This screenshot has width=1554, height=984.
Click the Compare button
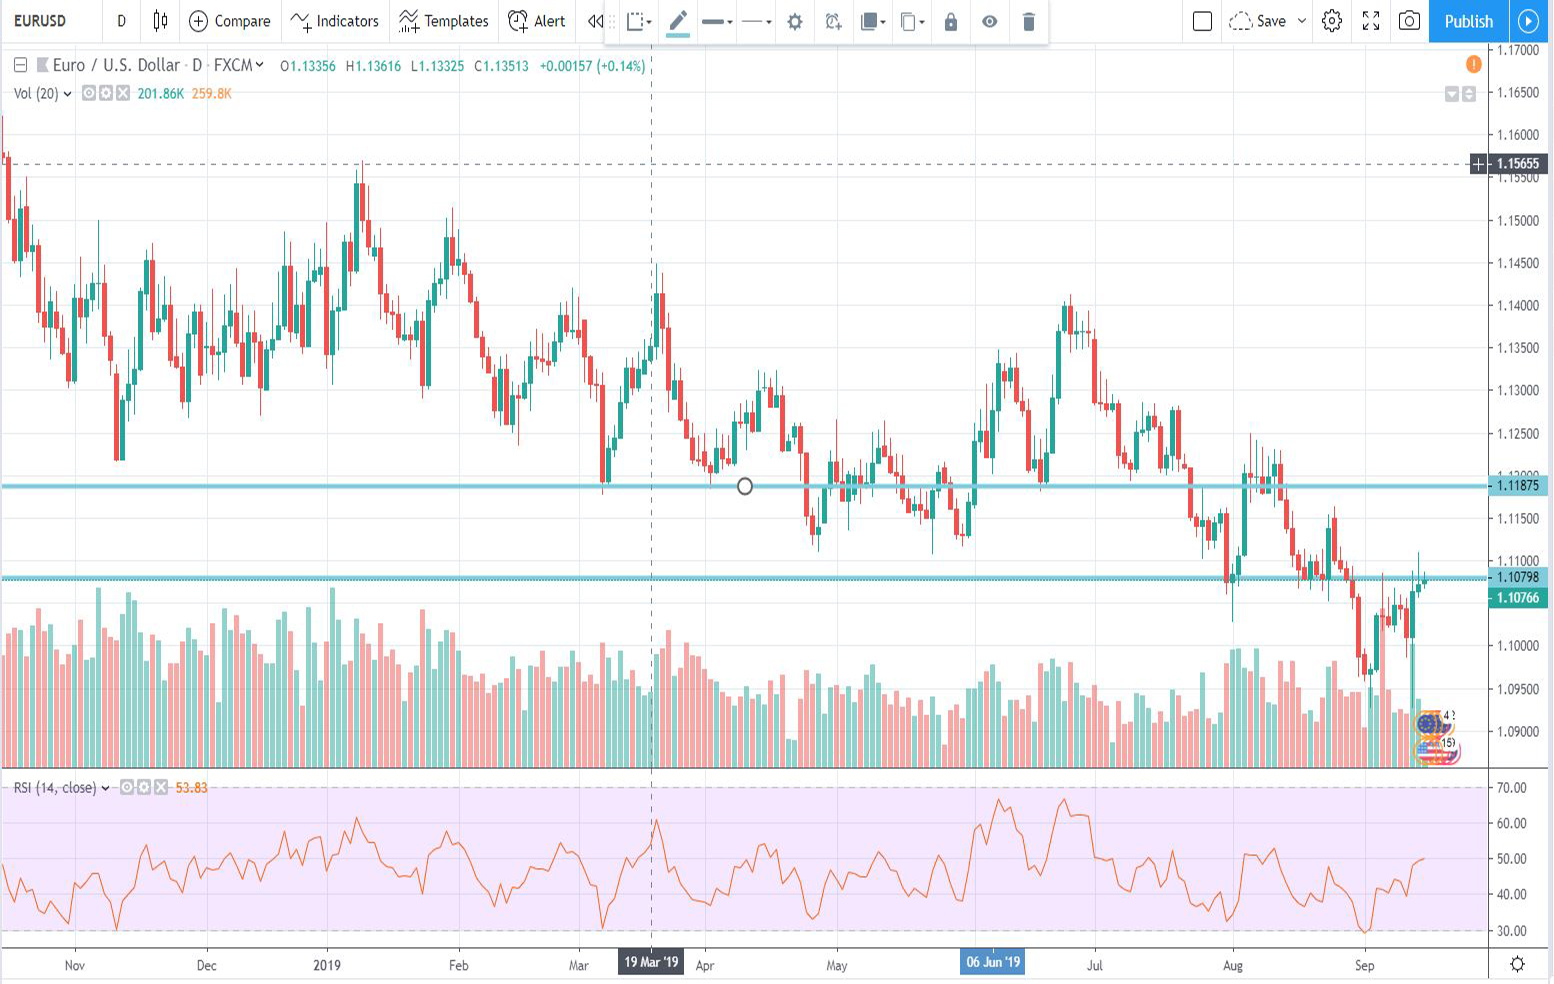tap(230, 21)
